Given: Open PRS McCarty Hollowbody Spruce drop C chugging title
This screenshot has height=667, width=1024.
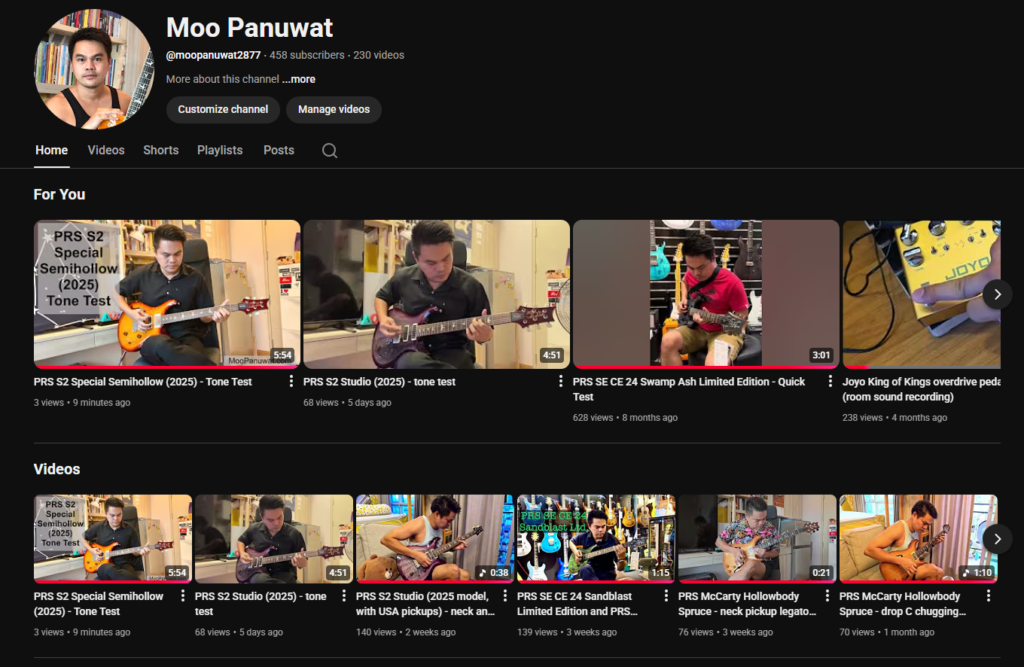Looking at the screenshot, I should [x=903, y=604].
